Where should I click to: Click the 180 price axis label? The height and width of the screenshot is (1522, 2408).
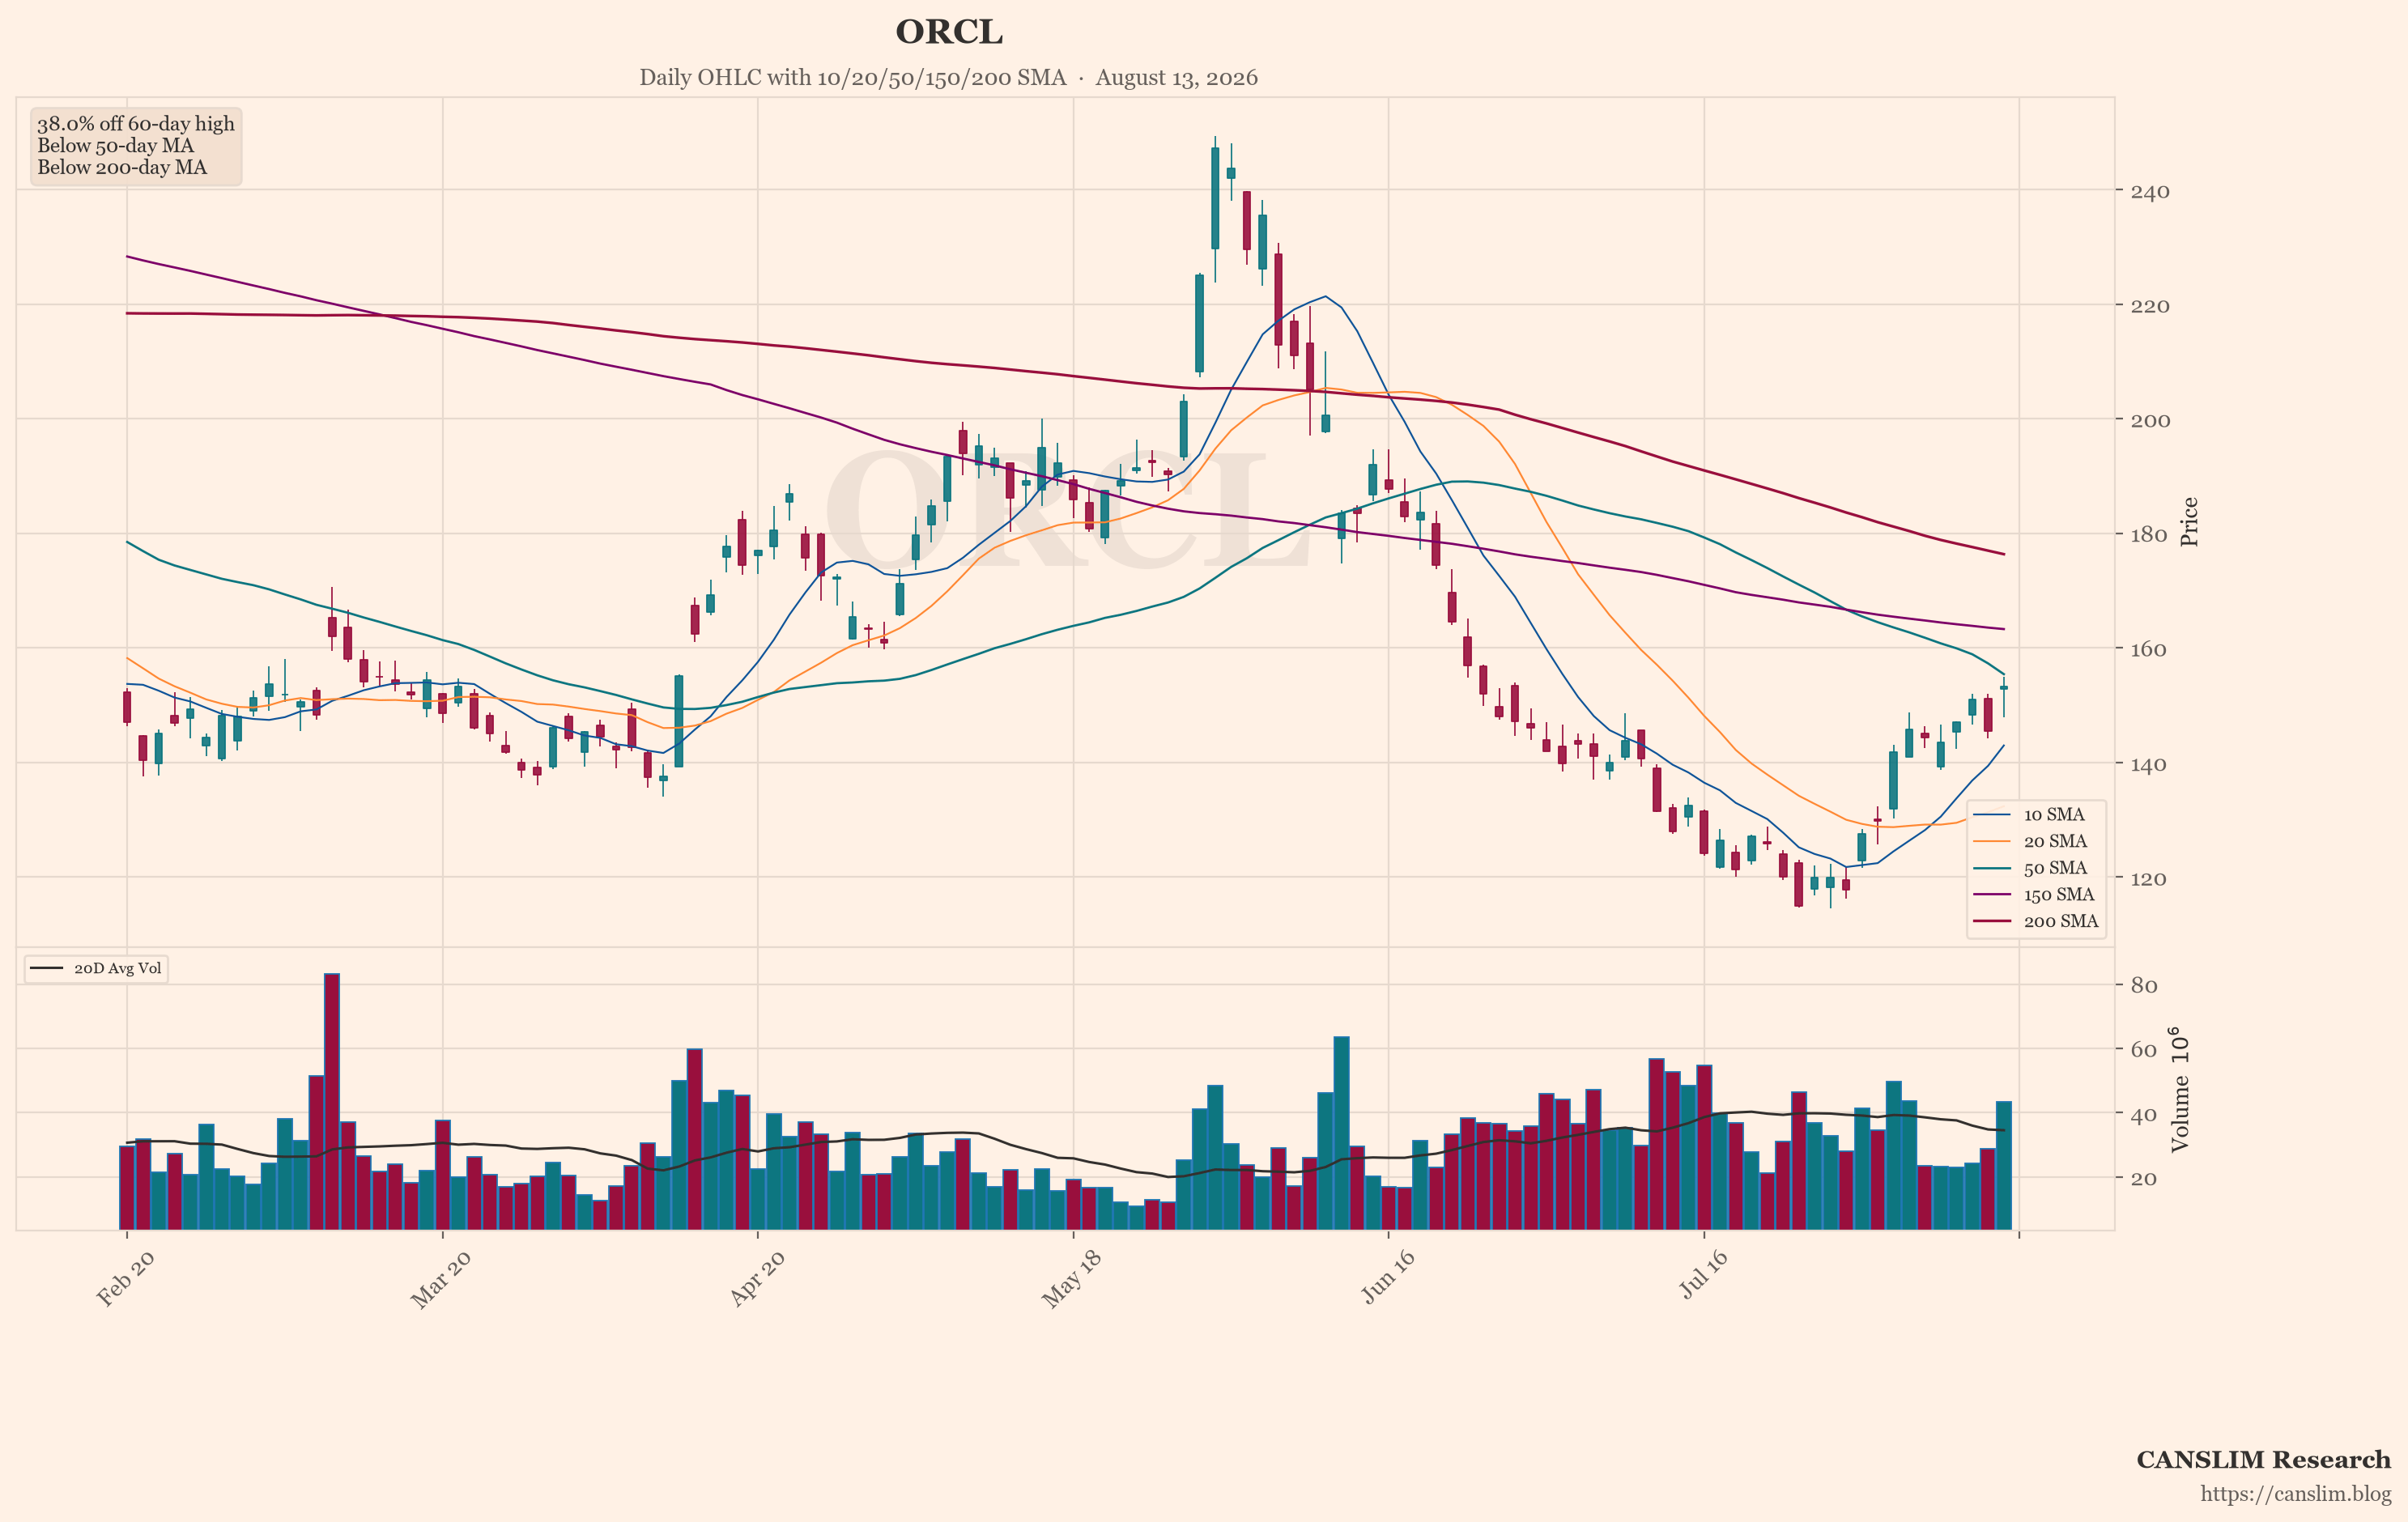2149,535
